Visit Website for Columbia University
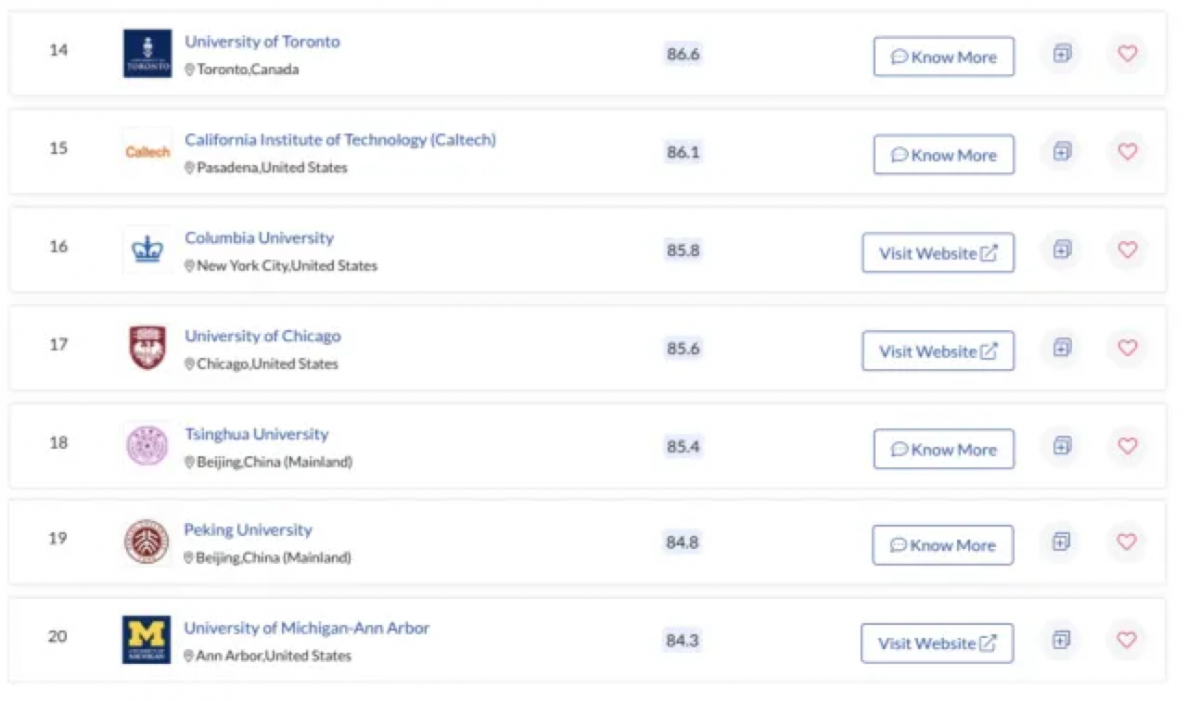Viewport: 1200px width, 701px height. click(938, 253)
